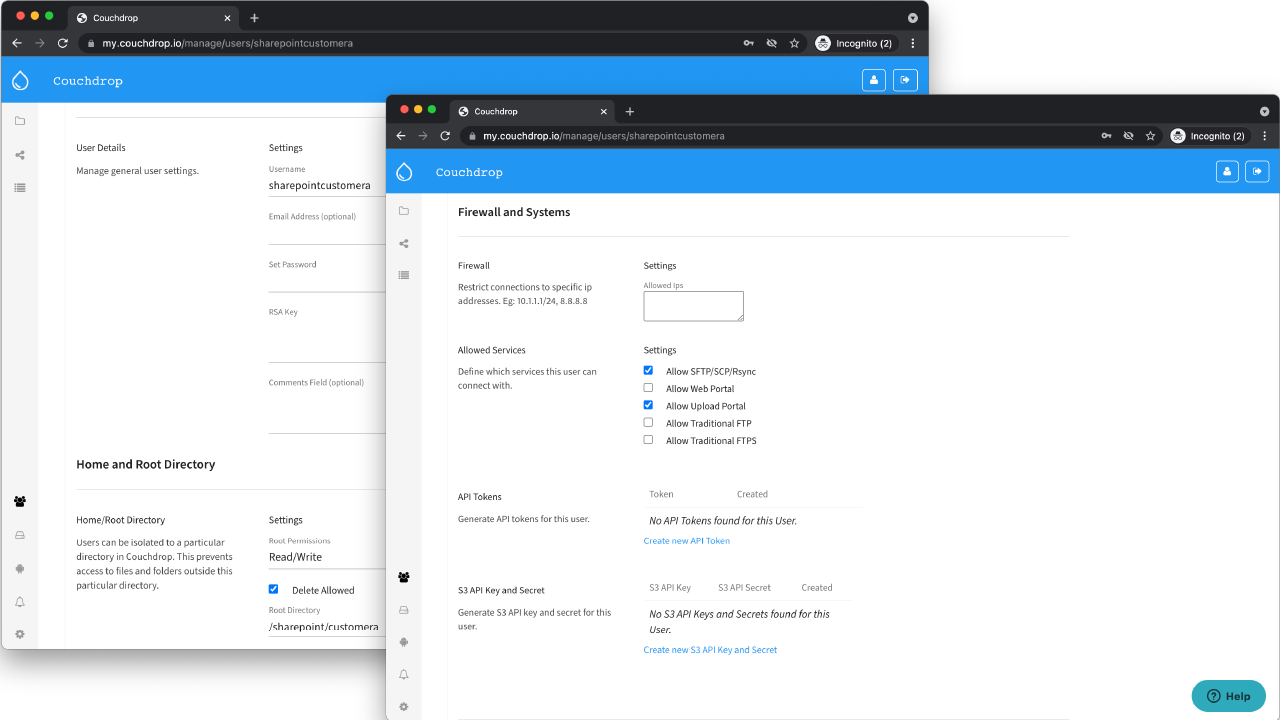Open the Incognito (2) profile menu in back window
The height and width of the screenshot is (720, 1280).
pyautogui.click(x=854, y=44)
